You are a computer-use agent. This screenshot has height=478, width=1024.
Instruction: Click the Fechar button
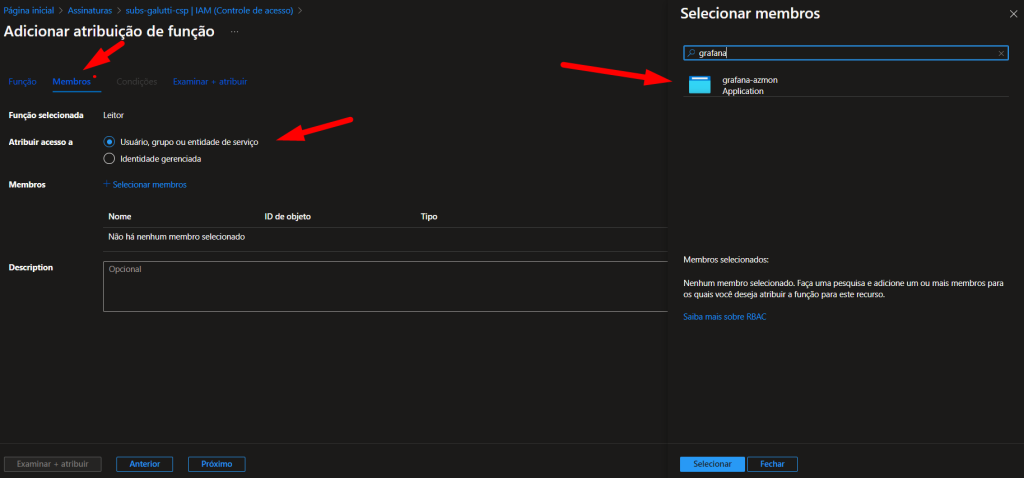772,464
